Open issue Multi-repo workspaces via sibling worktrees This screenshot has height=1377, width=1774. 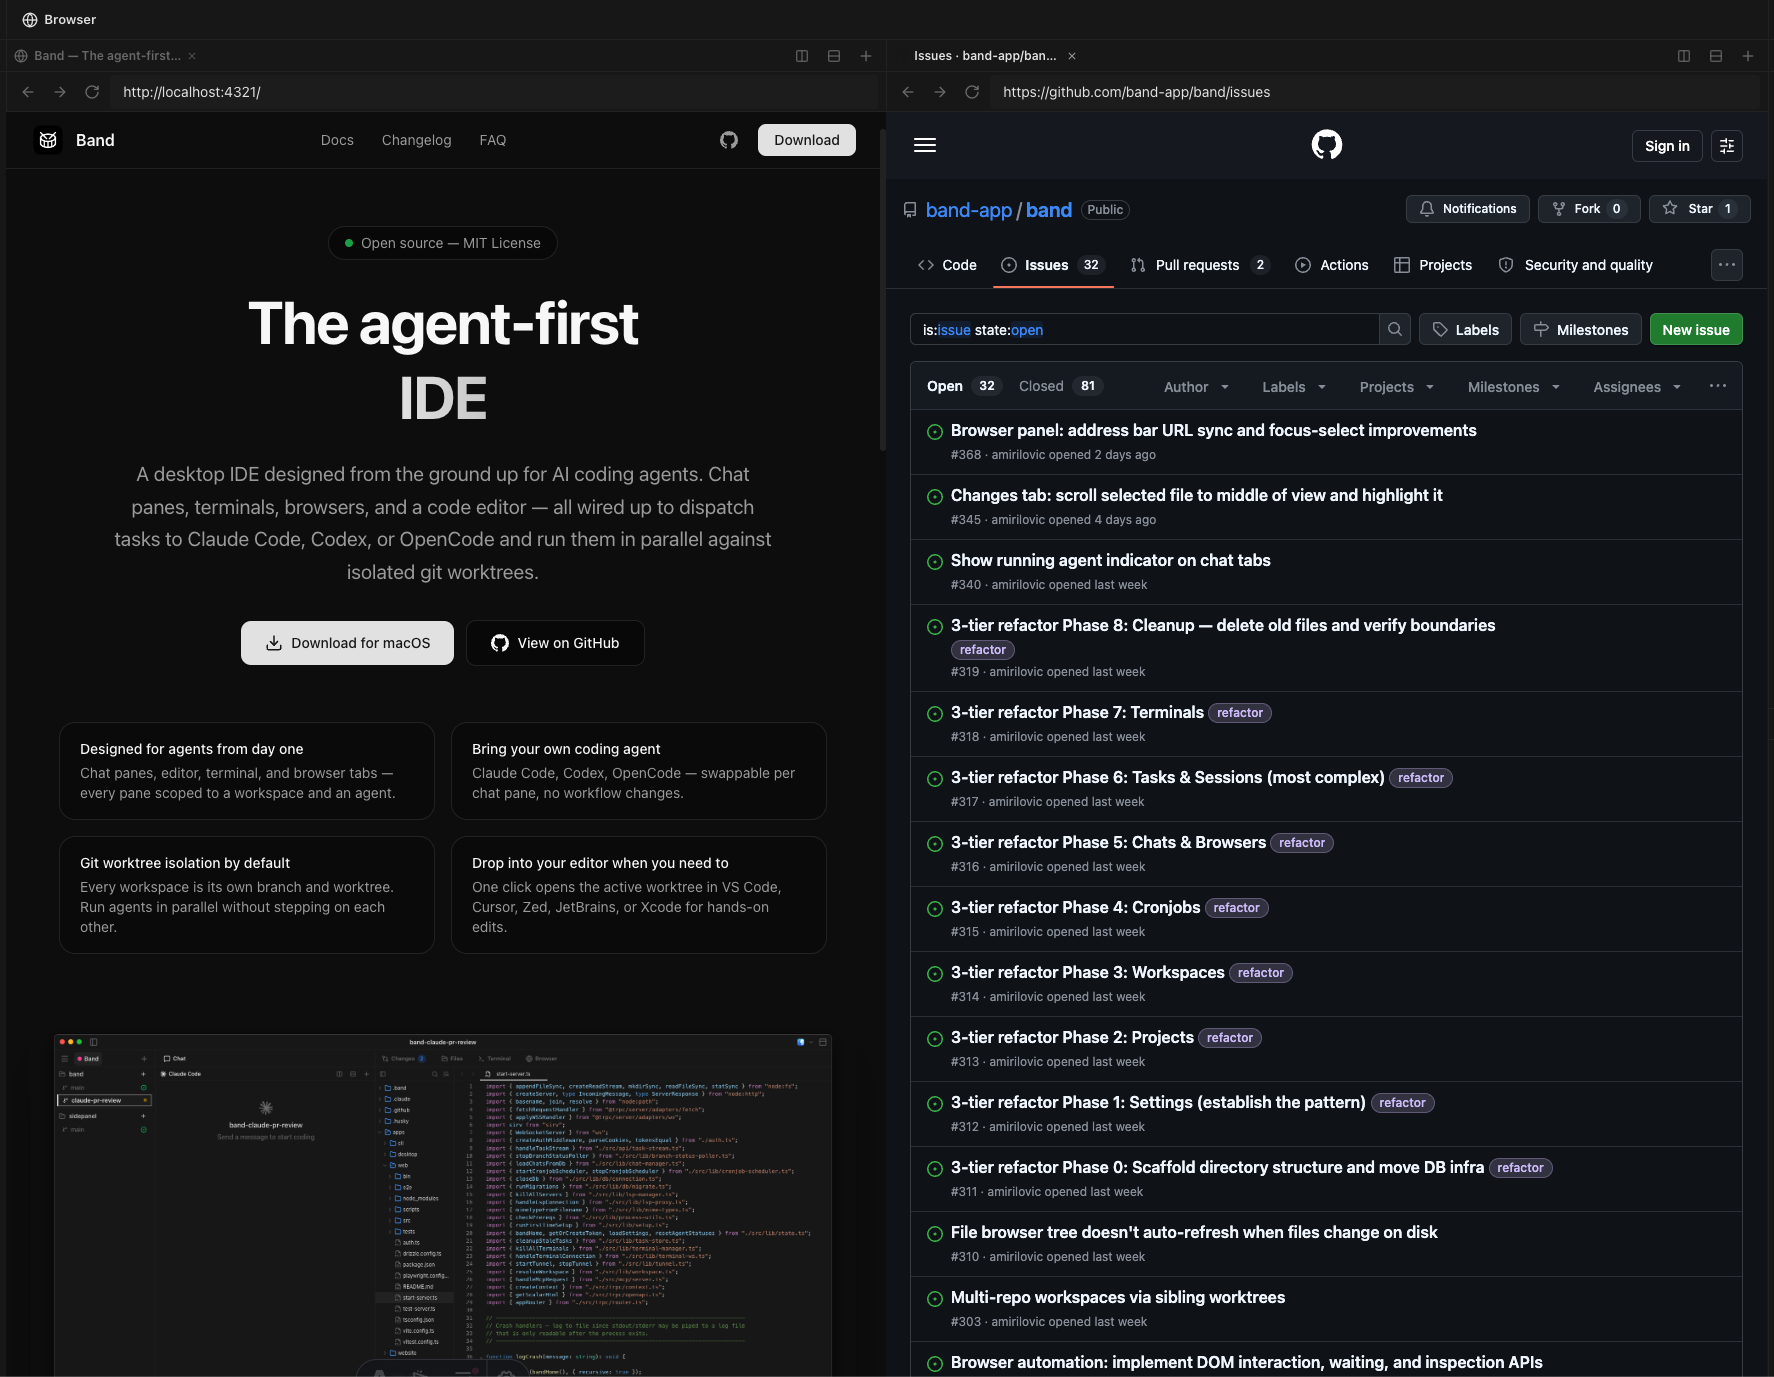1118,1297
